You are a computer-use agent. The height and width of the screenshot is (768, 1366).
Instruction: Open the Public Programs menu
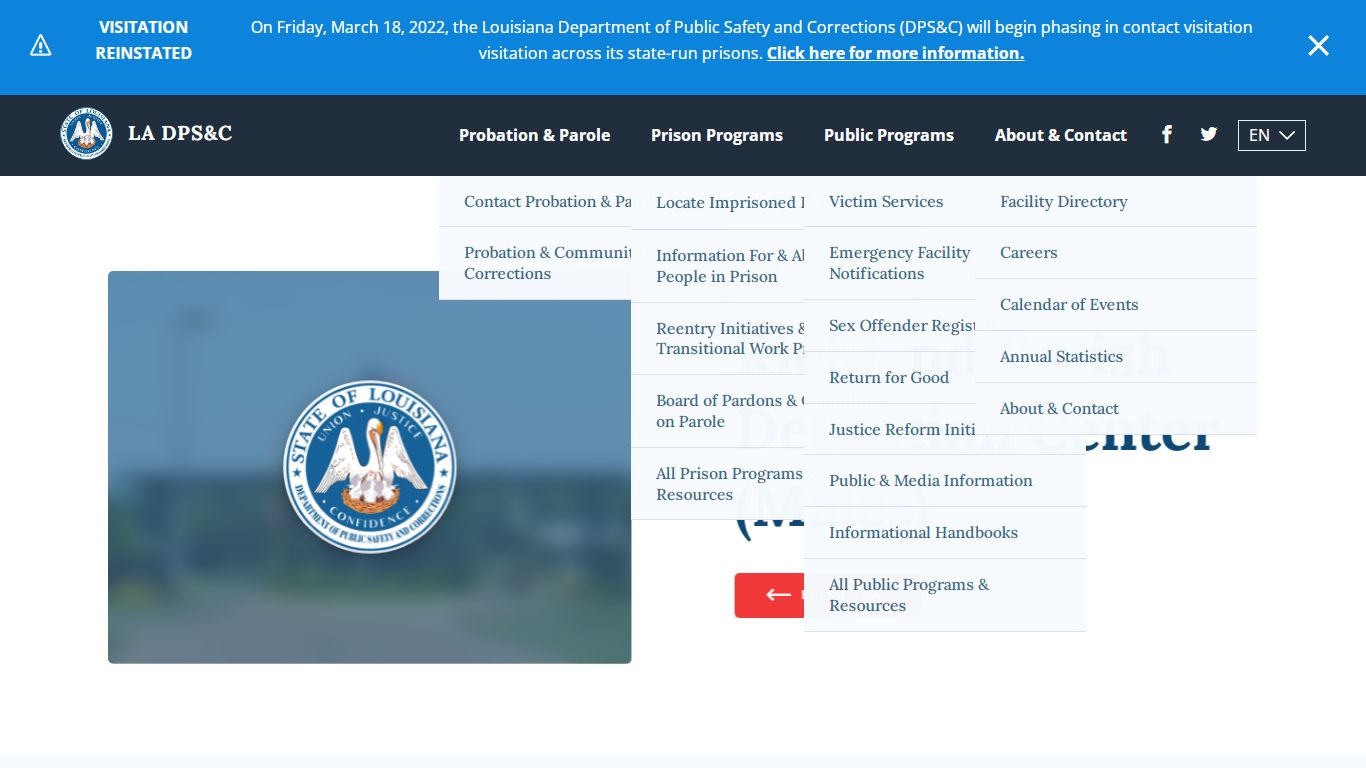889,135
